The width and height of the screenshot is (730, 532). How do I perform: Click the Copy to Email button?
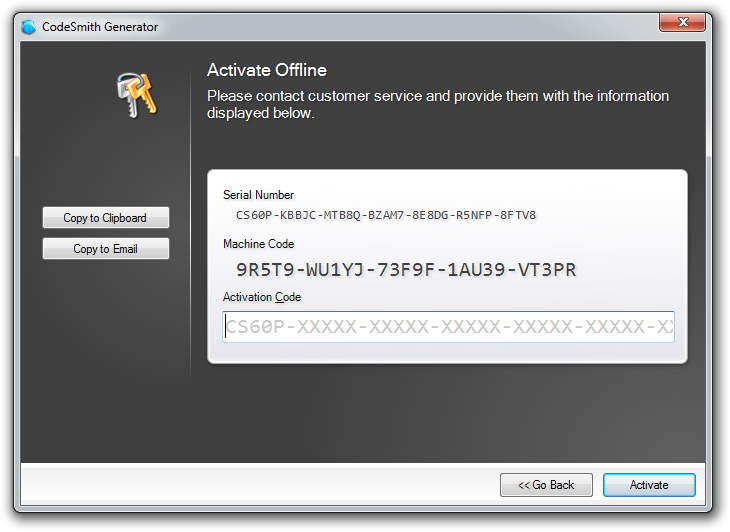[x=106, y=249]
